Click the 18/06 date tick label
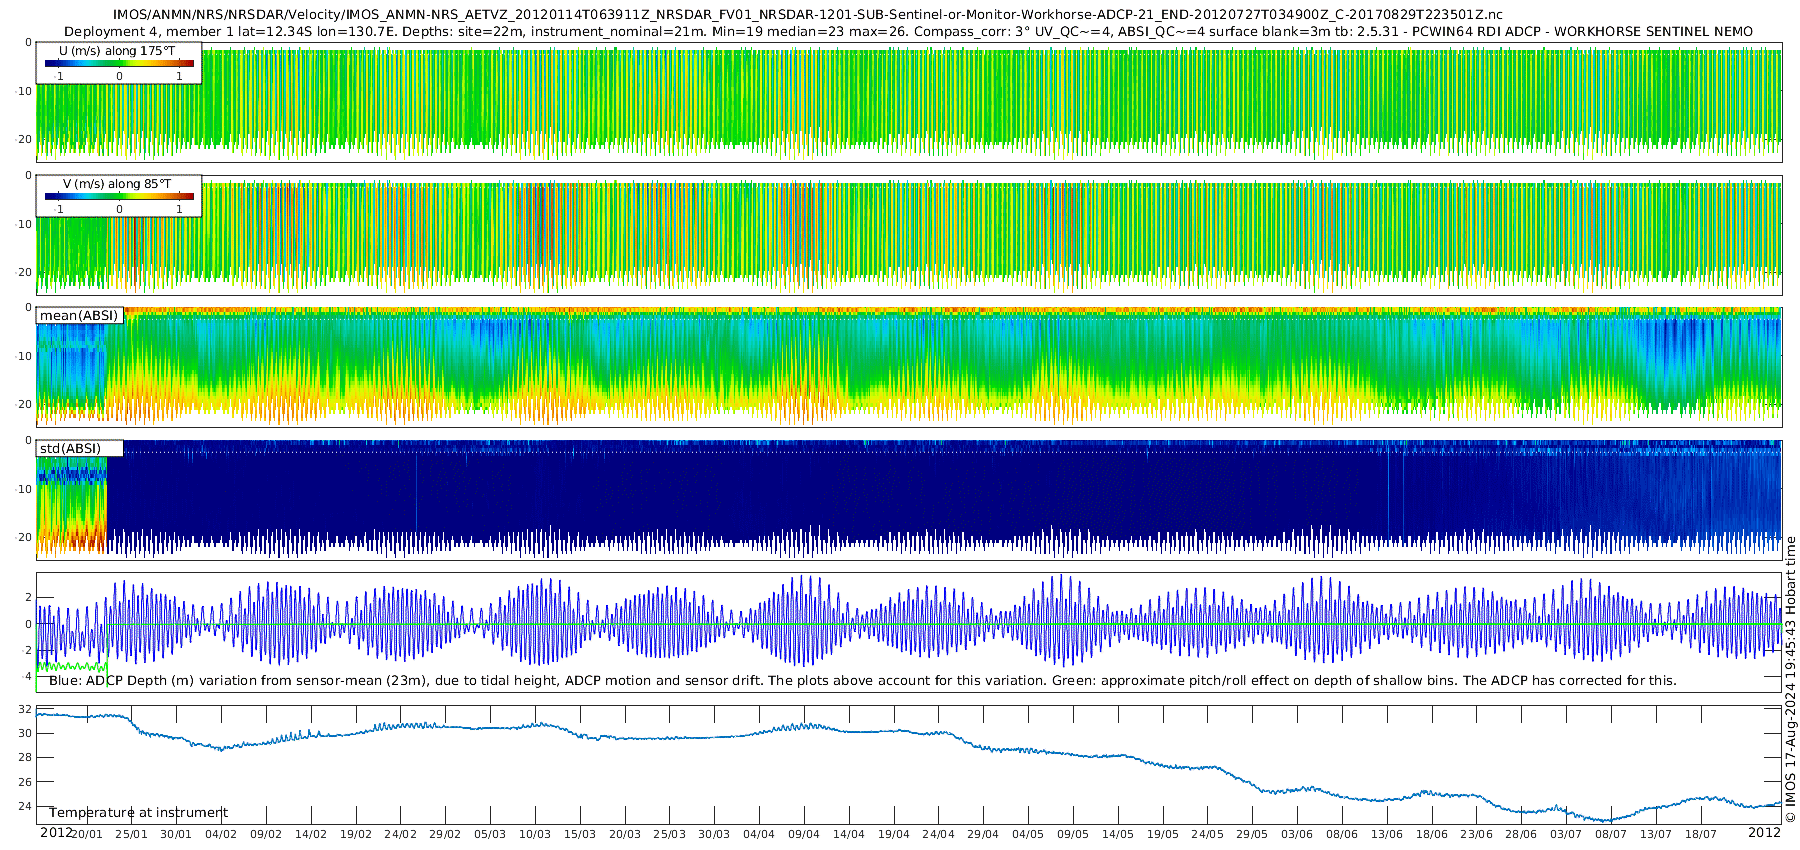 (1432, 834)
